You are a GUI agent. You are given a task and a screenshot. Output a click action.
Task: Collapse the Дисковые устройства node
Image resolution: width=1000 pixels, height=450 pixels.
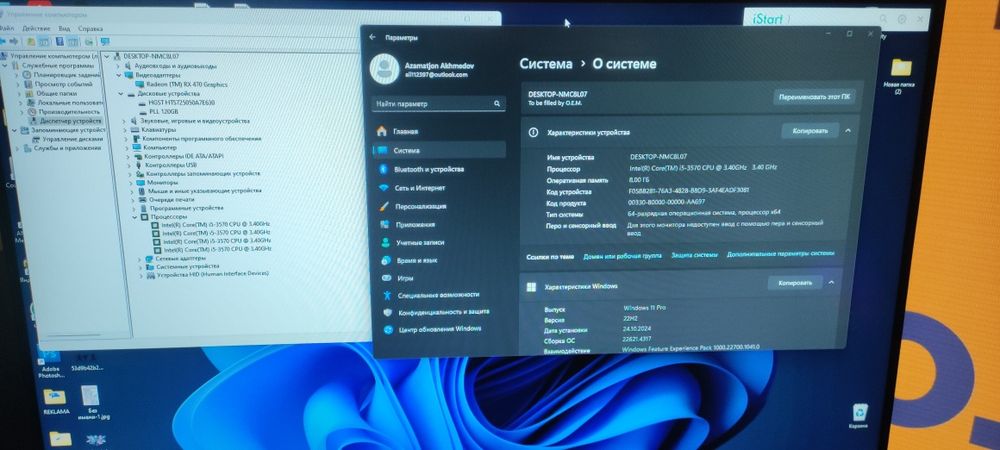[121, 93]
